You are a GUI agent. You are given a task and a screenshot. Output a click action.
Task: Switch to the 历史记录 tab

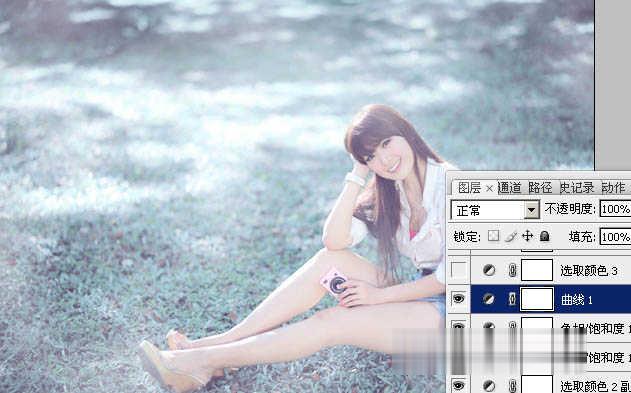(577, 187)
